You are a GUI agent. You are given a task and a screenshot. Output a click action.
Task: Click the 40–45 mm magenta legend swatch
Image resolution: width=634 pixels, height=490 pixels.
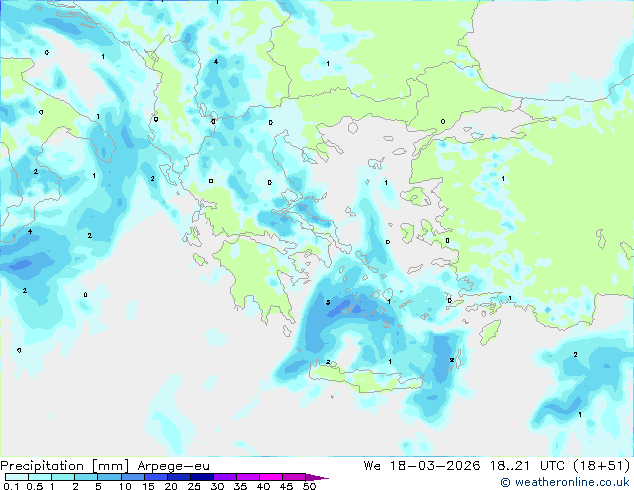pos(271,477)
